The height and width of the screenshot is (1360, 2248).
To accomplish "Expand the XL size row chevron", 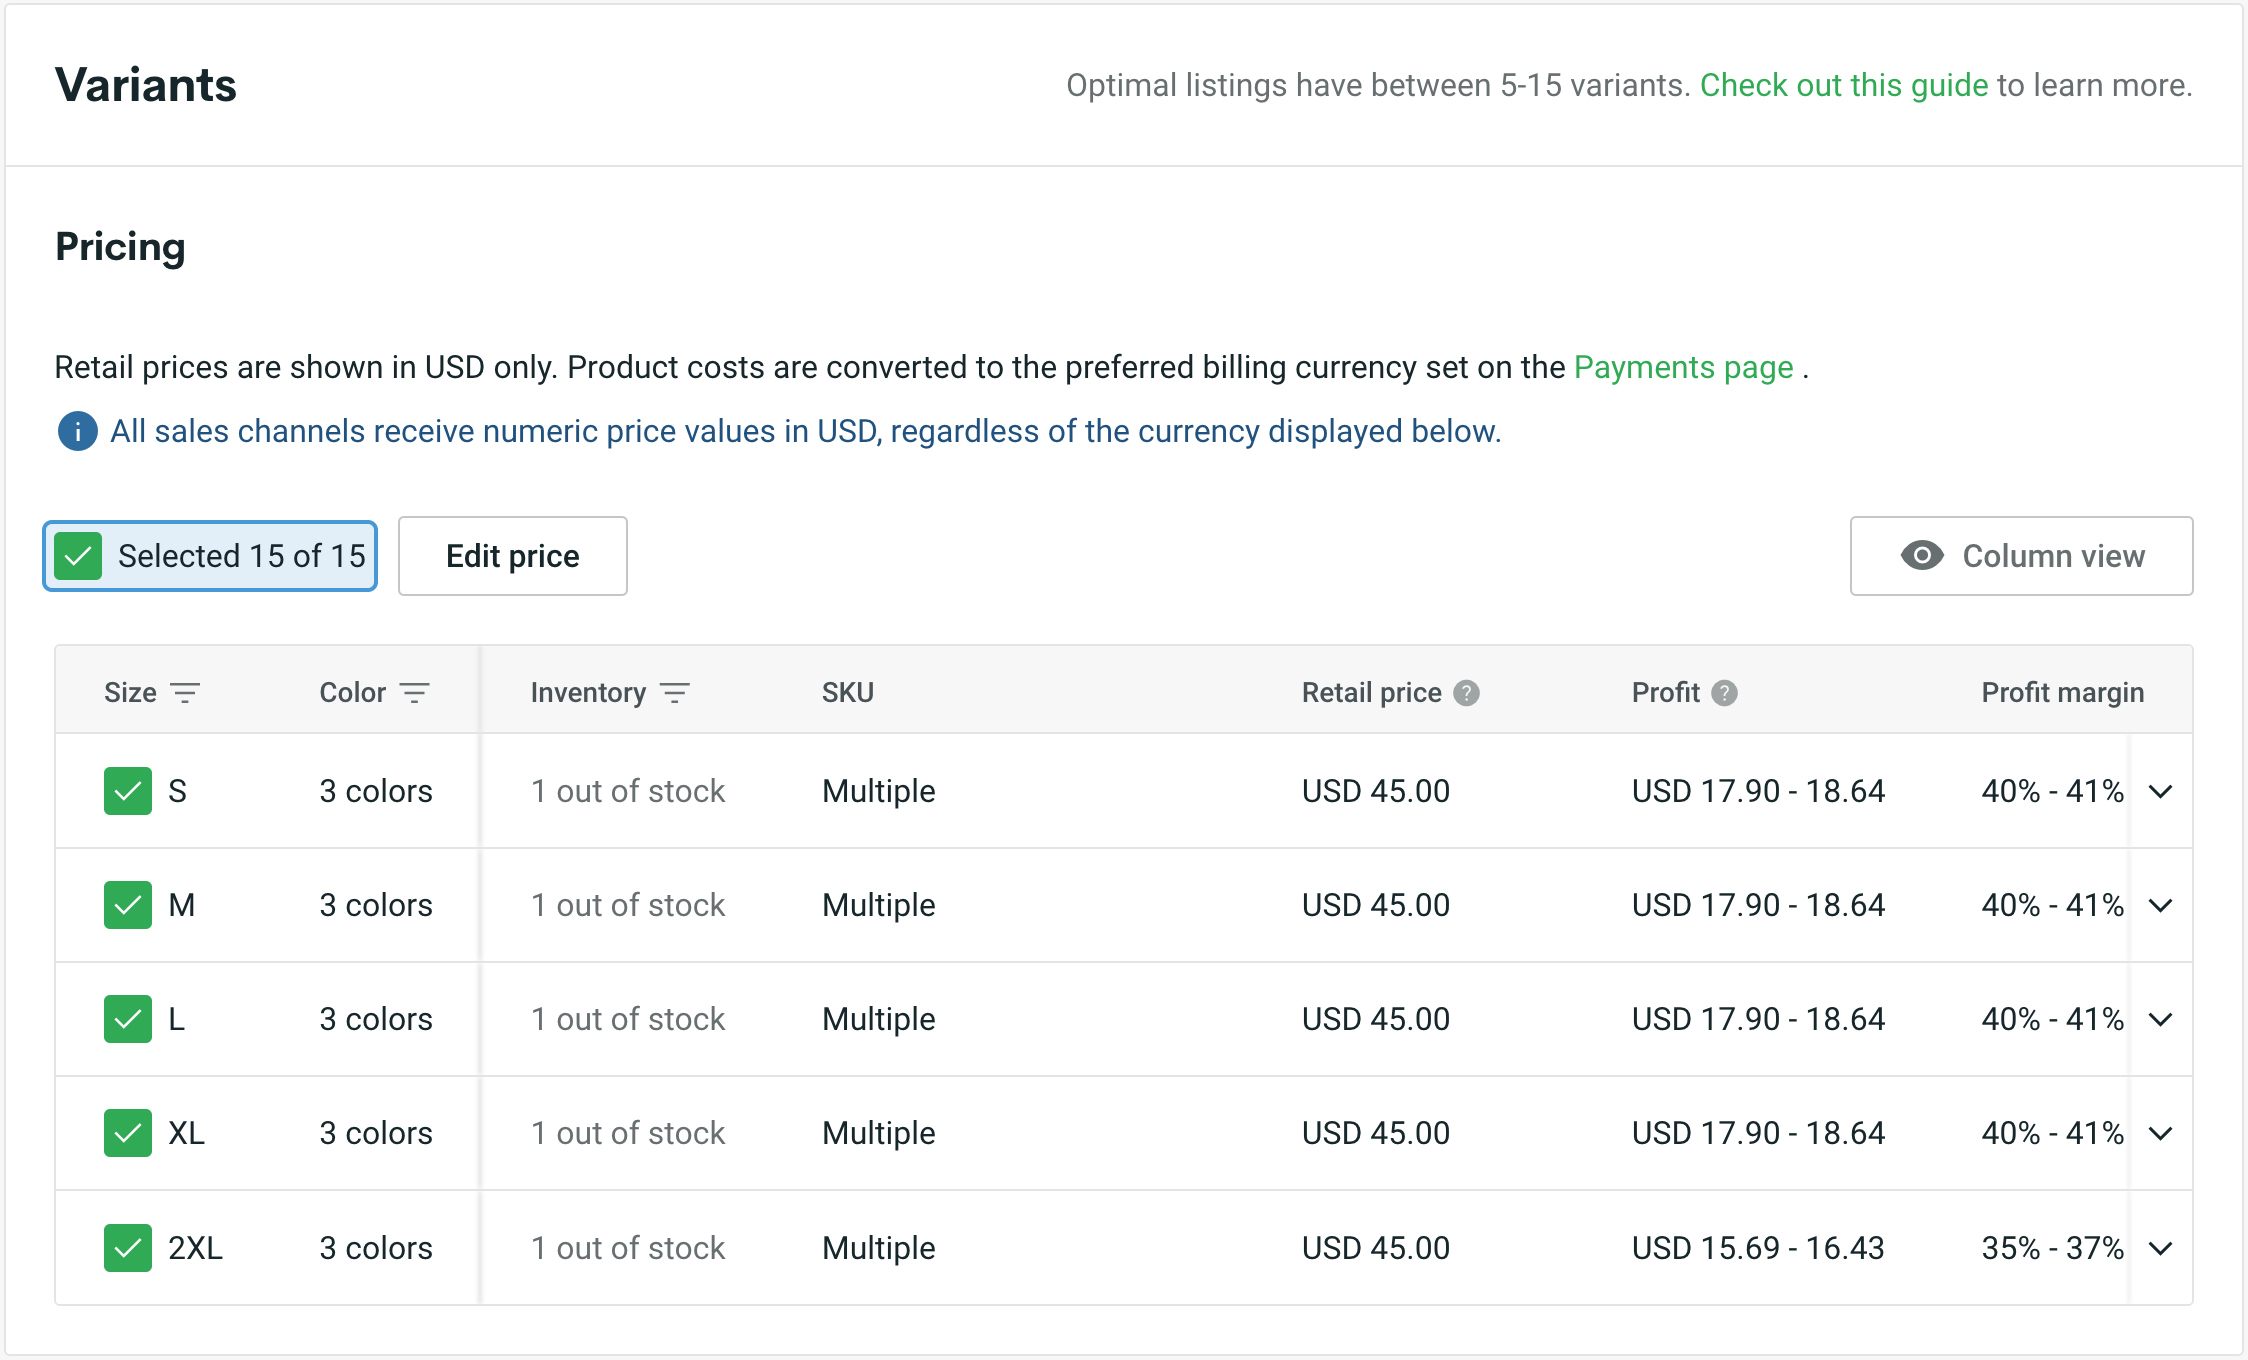I will tap(2160, 1134).
